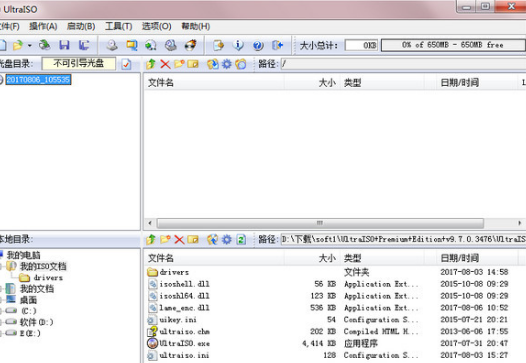Select 我的文档 tree item
The width and height of the screenshot is (526, 363).
click(x=37, y=289)
